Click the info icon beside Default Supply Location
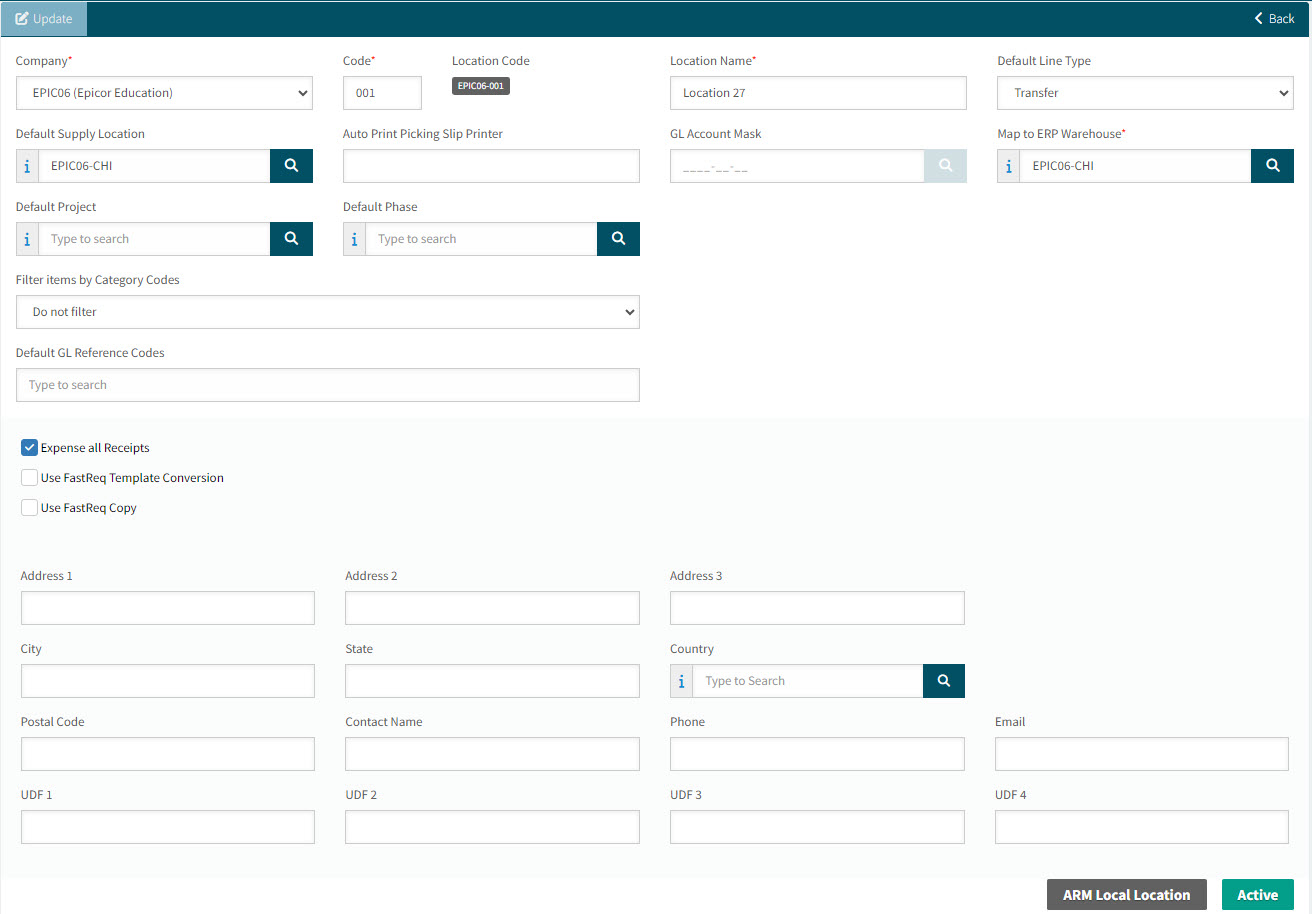 click(x=27, y=166)
